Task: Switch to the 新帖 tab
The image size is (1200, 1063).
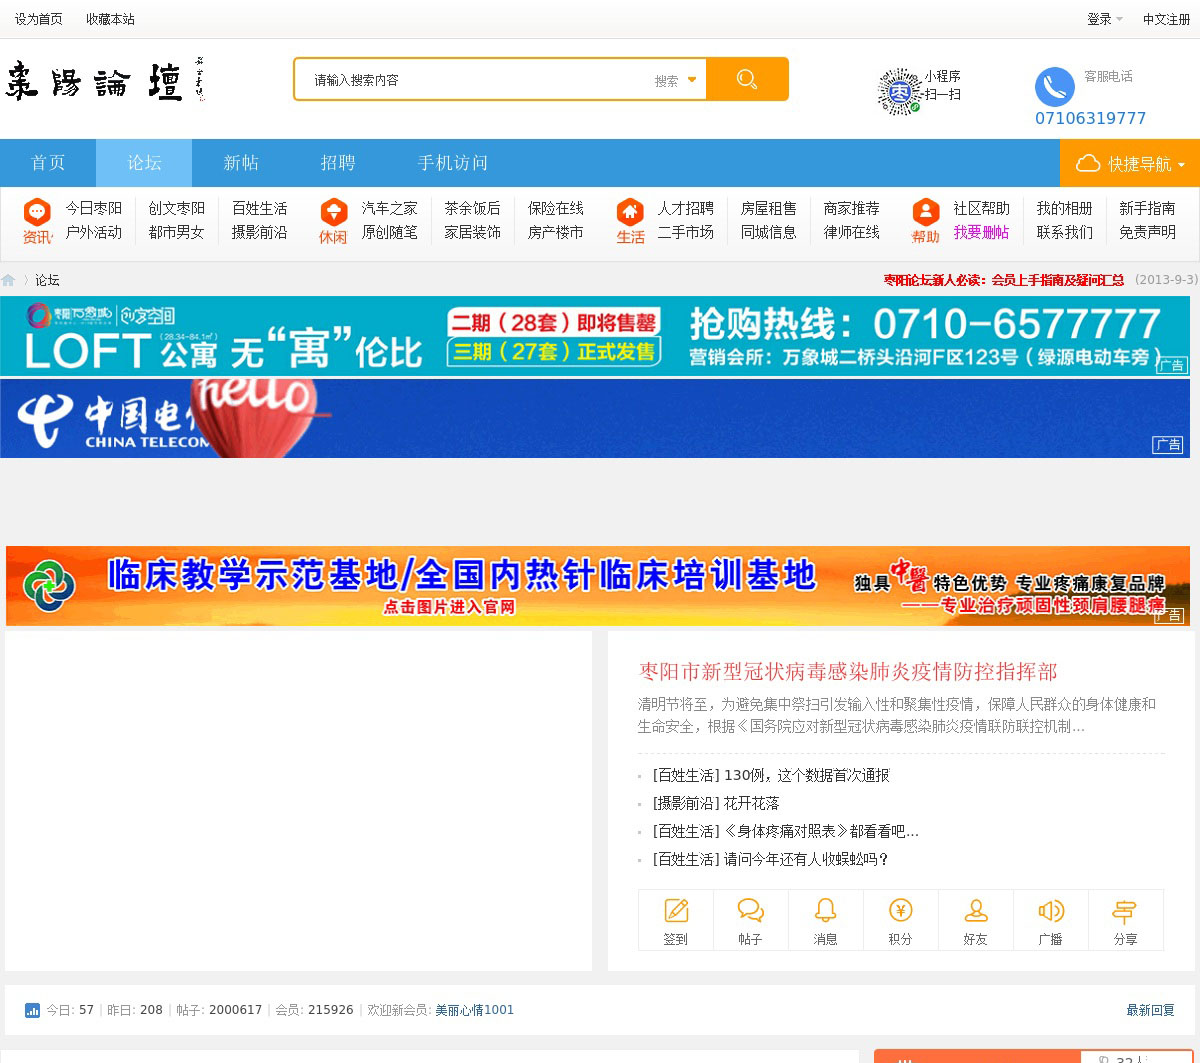Action: tap(241, 163)
